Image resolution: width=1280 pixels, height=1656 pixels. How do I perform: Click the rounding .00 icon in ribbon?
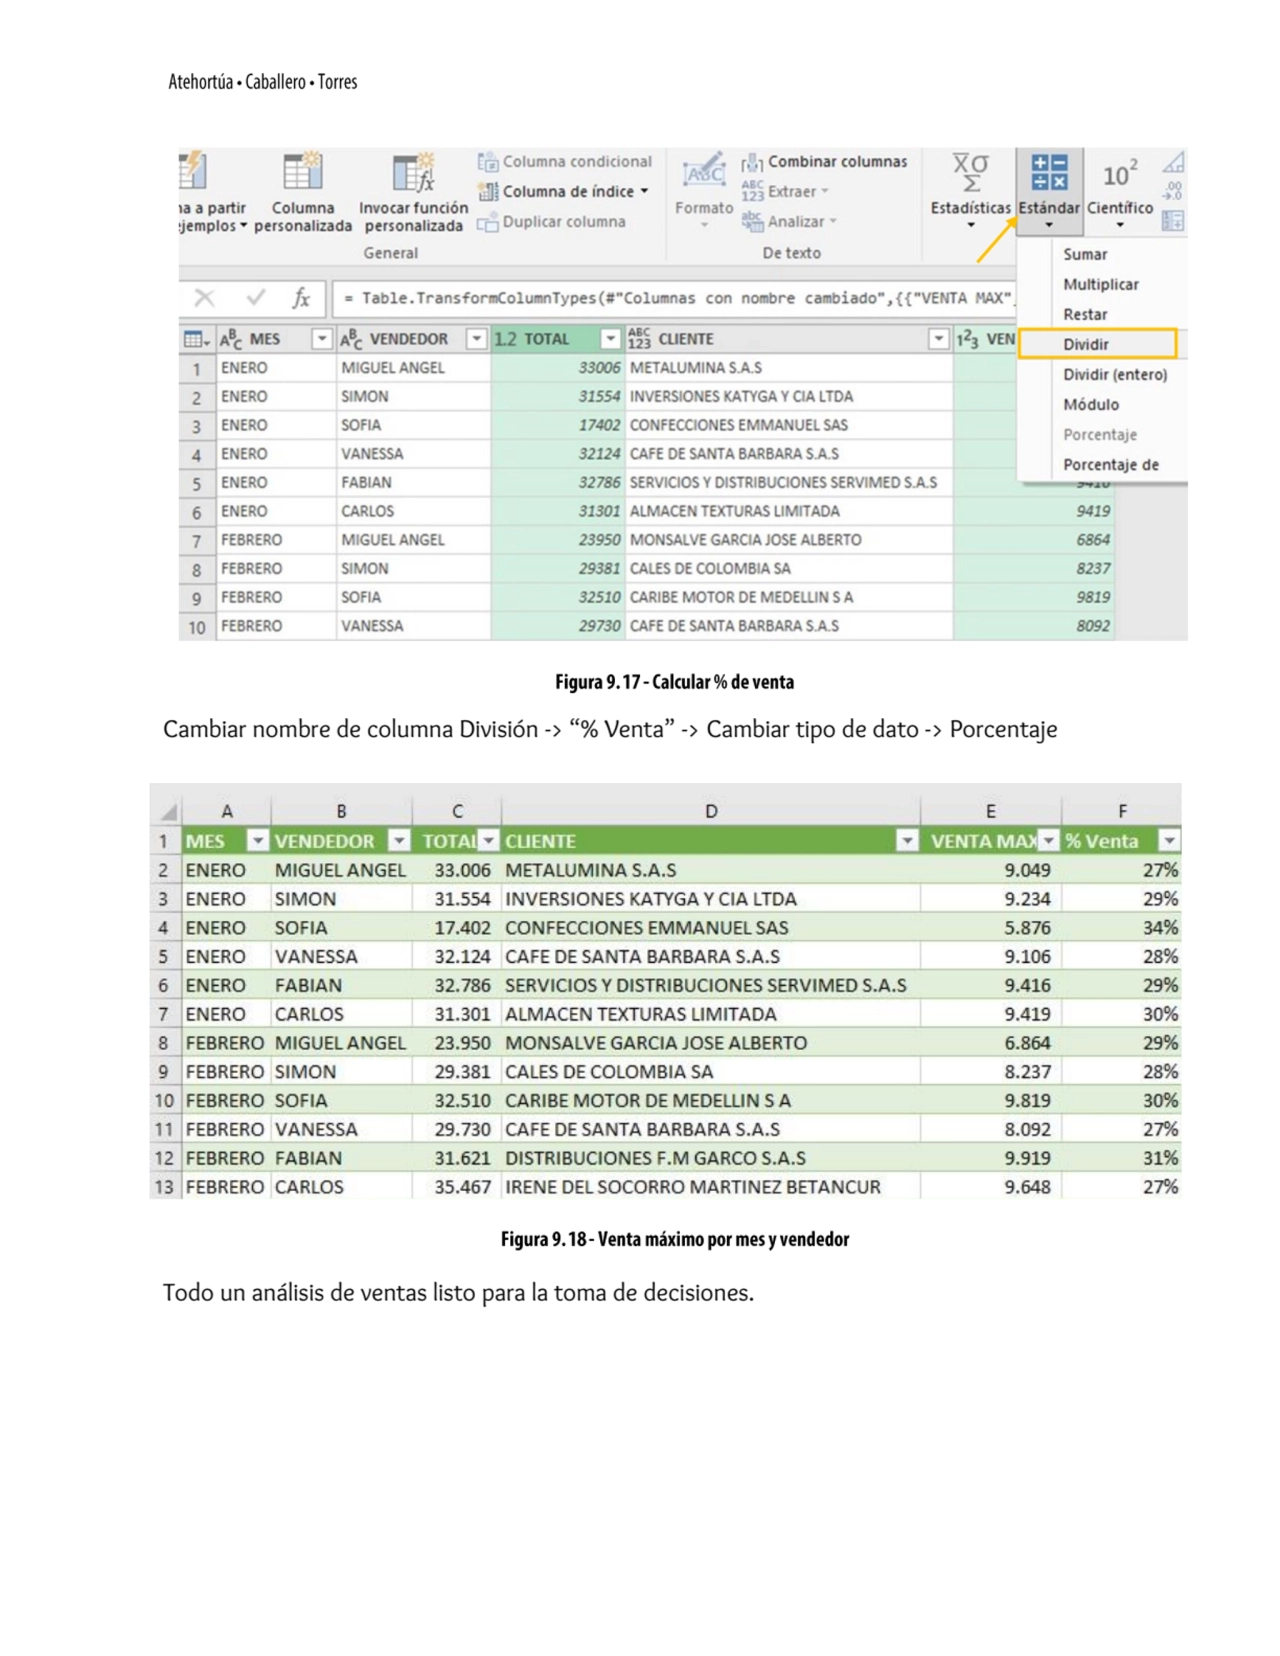click(1174, 191)
